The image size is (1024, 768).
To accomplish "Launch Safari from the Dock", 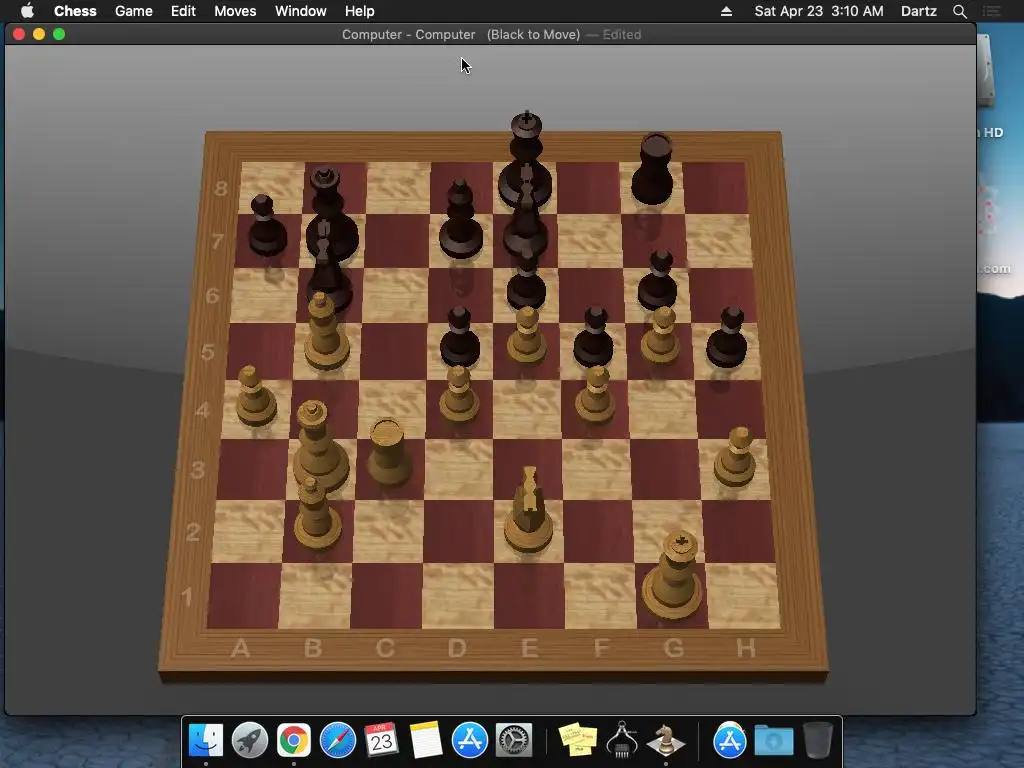I will pos(338,740).
